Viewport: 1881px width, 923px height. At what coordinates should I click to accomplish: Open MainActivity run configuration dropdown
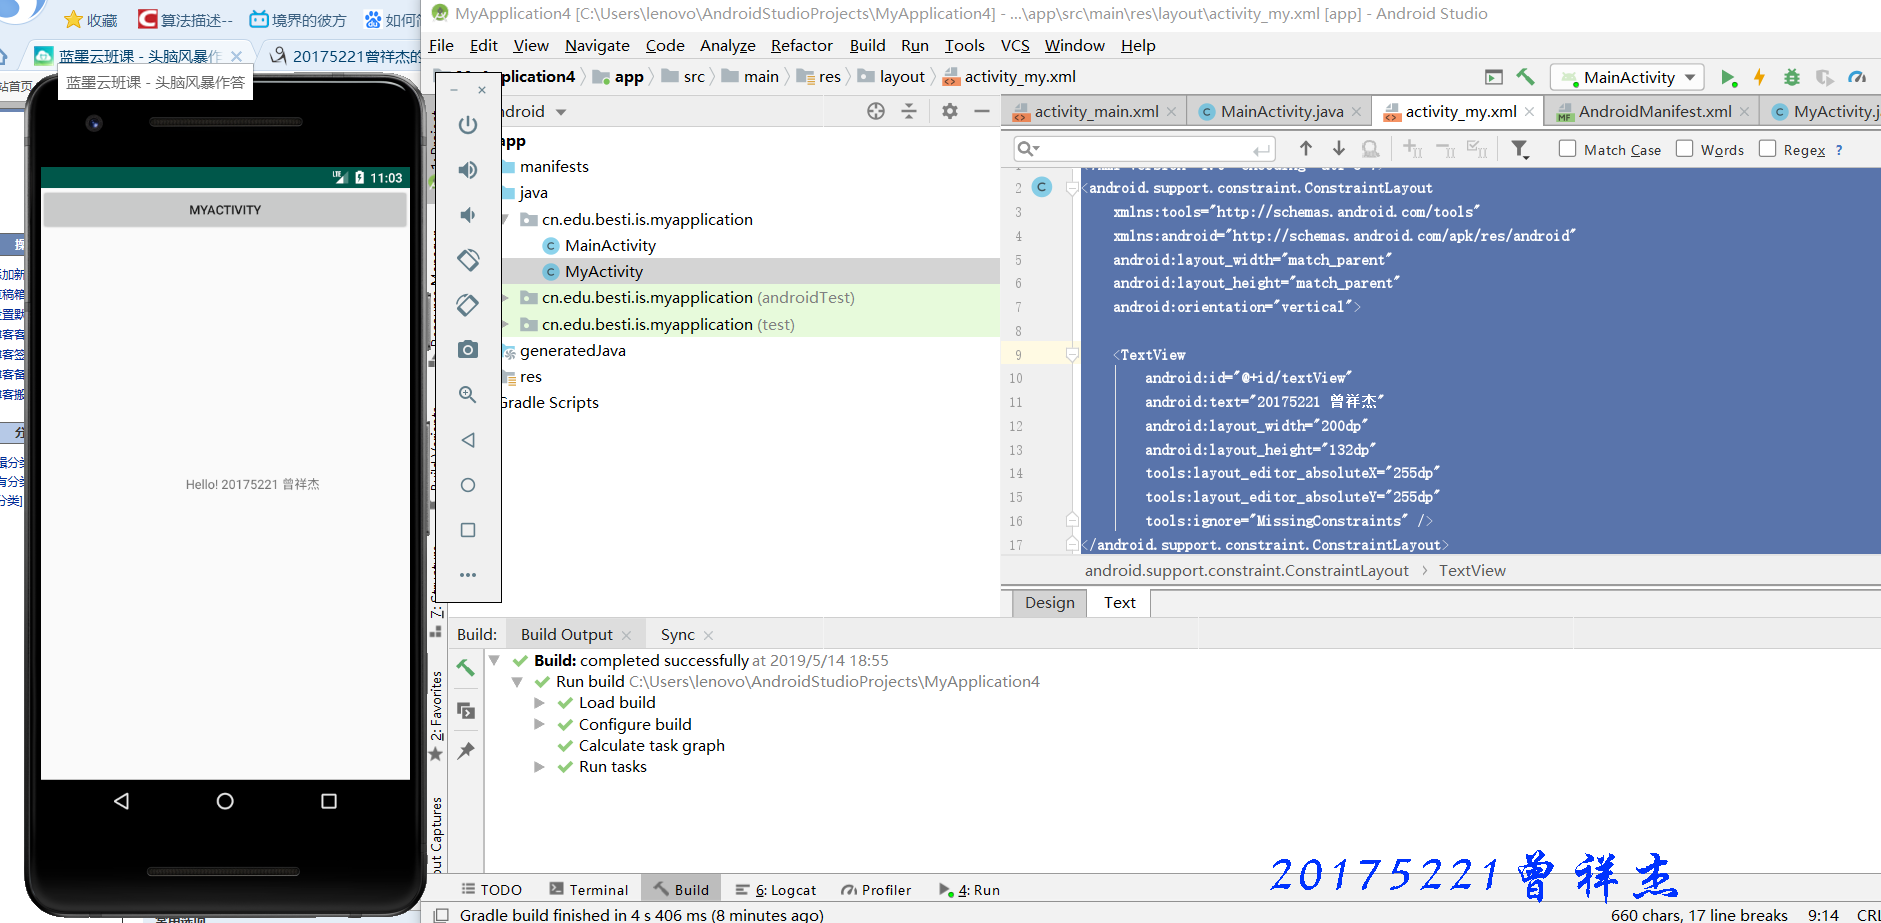[x=1627, y=77]
